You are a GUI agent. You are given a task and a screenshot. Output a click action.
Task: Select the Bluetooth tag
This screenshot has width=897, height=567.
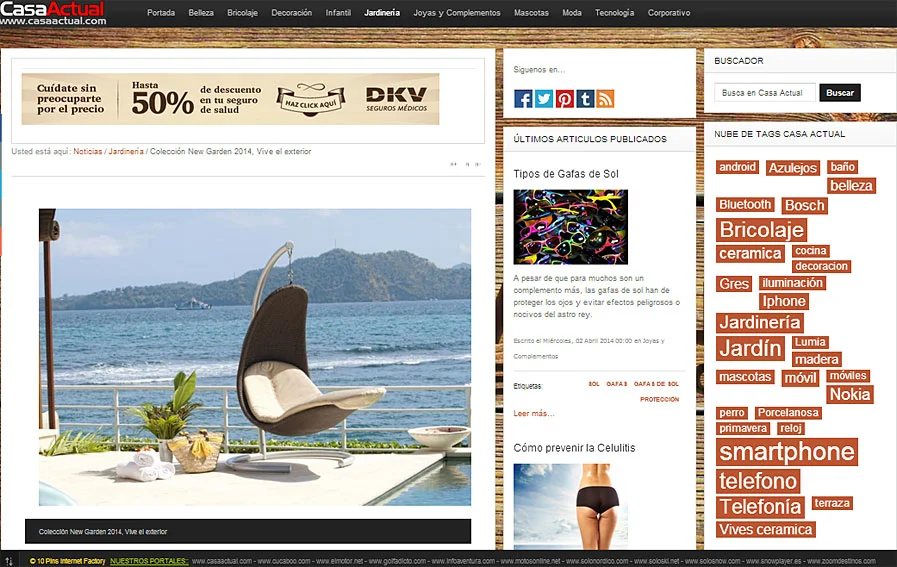745,205
